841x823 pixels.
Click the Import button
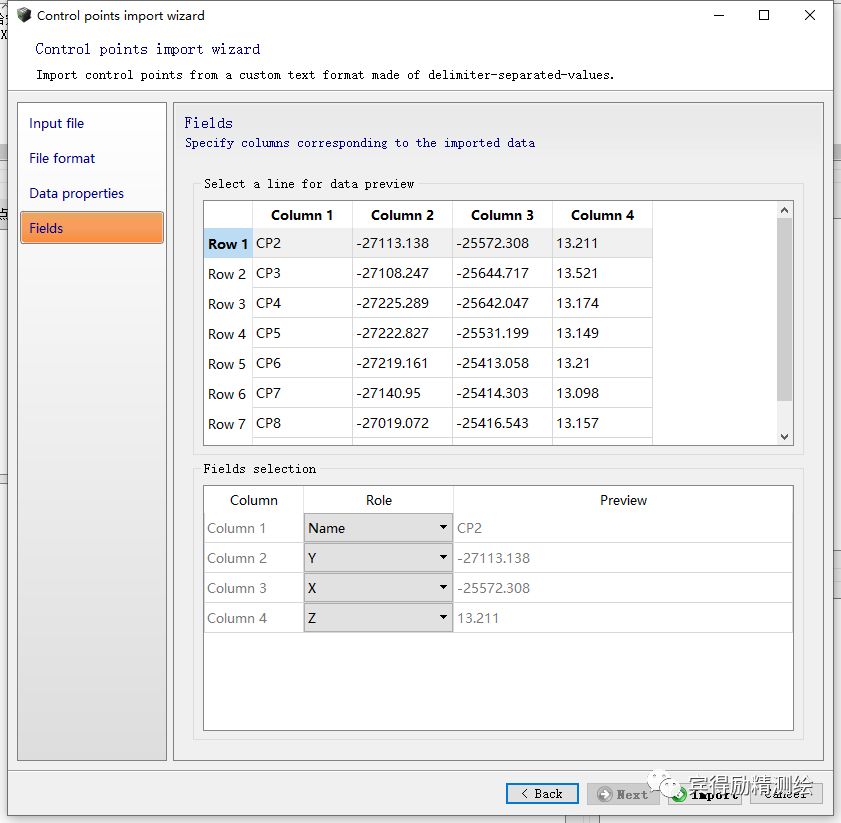click(705, 794)
